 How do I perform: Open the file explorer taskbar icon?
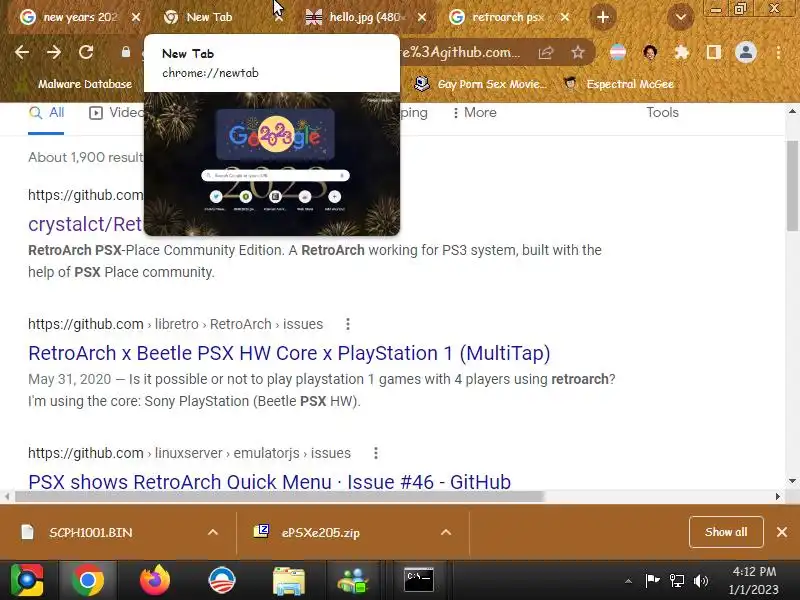(x=288, y=580)
